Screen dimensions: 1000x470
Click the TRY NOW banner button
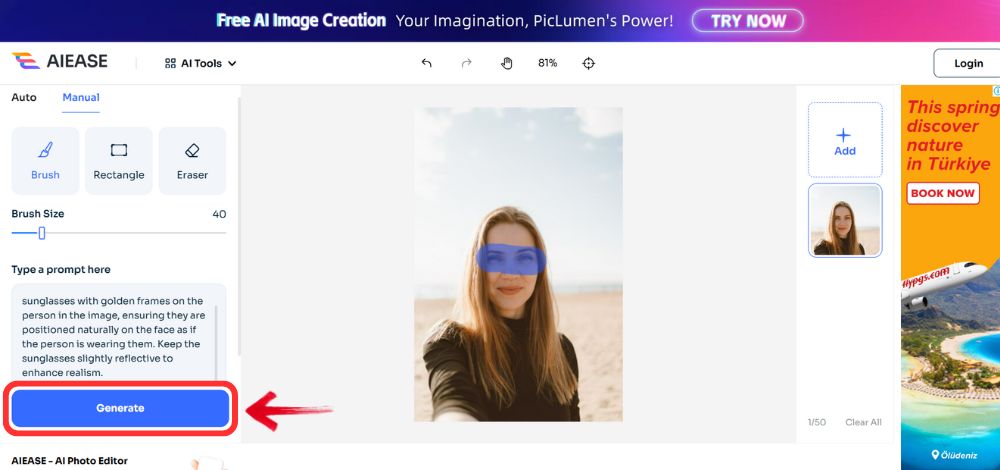pos(748,21)
